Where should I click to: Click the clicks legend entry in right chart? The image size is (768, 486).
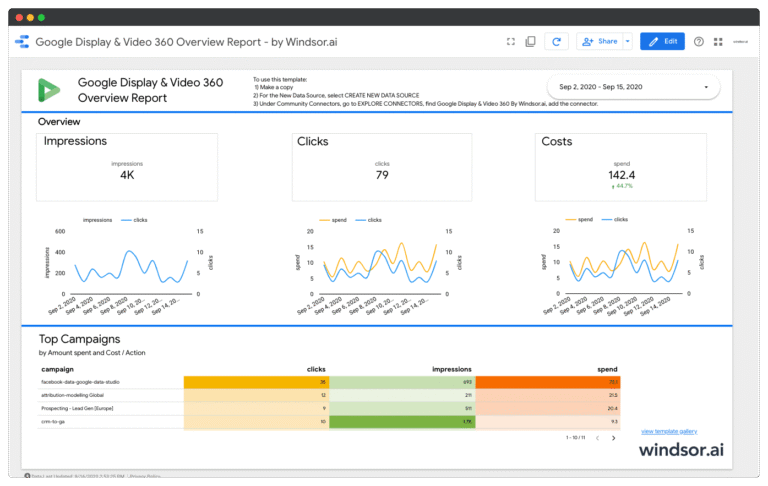click(615, 219)
